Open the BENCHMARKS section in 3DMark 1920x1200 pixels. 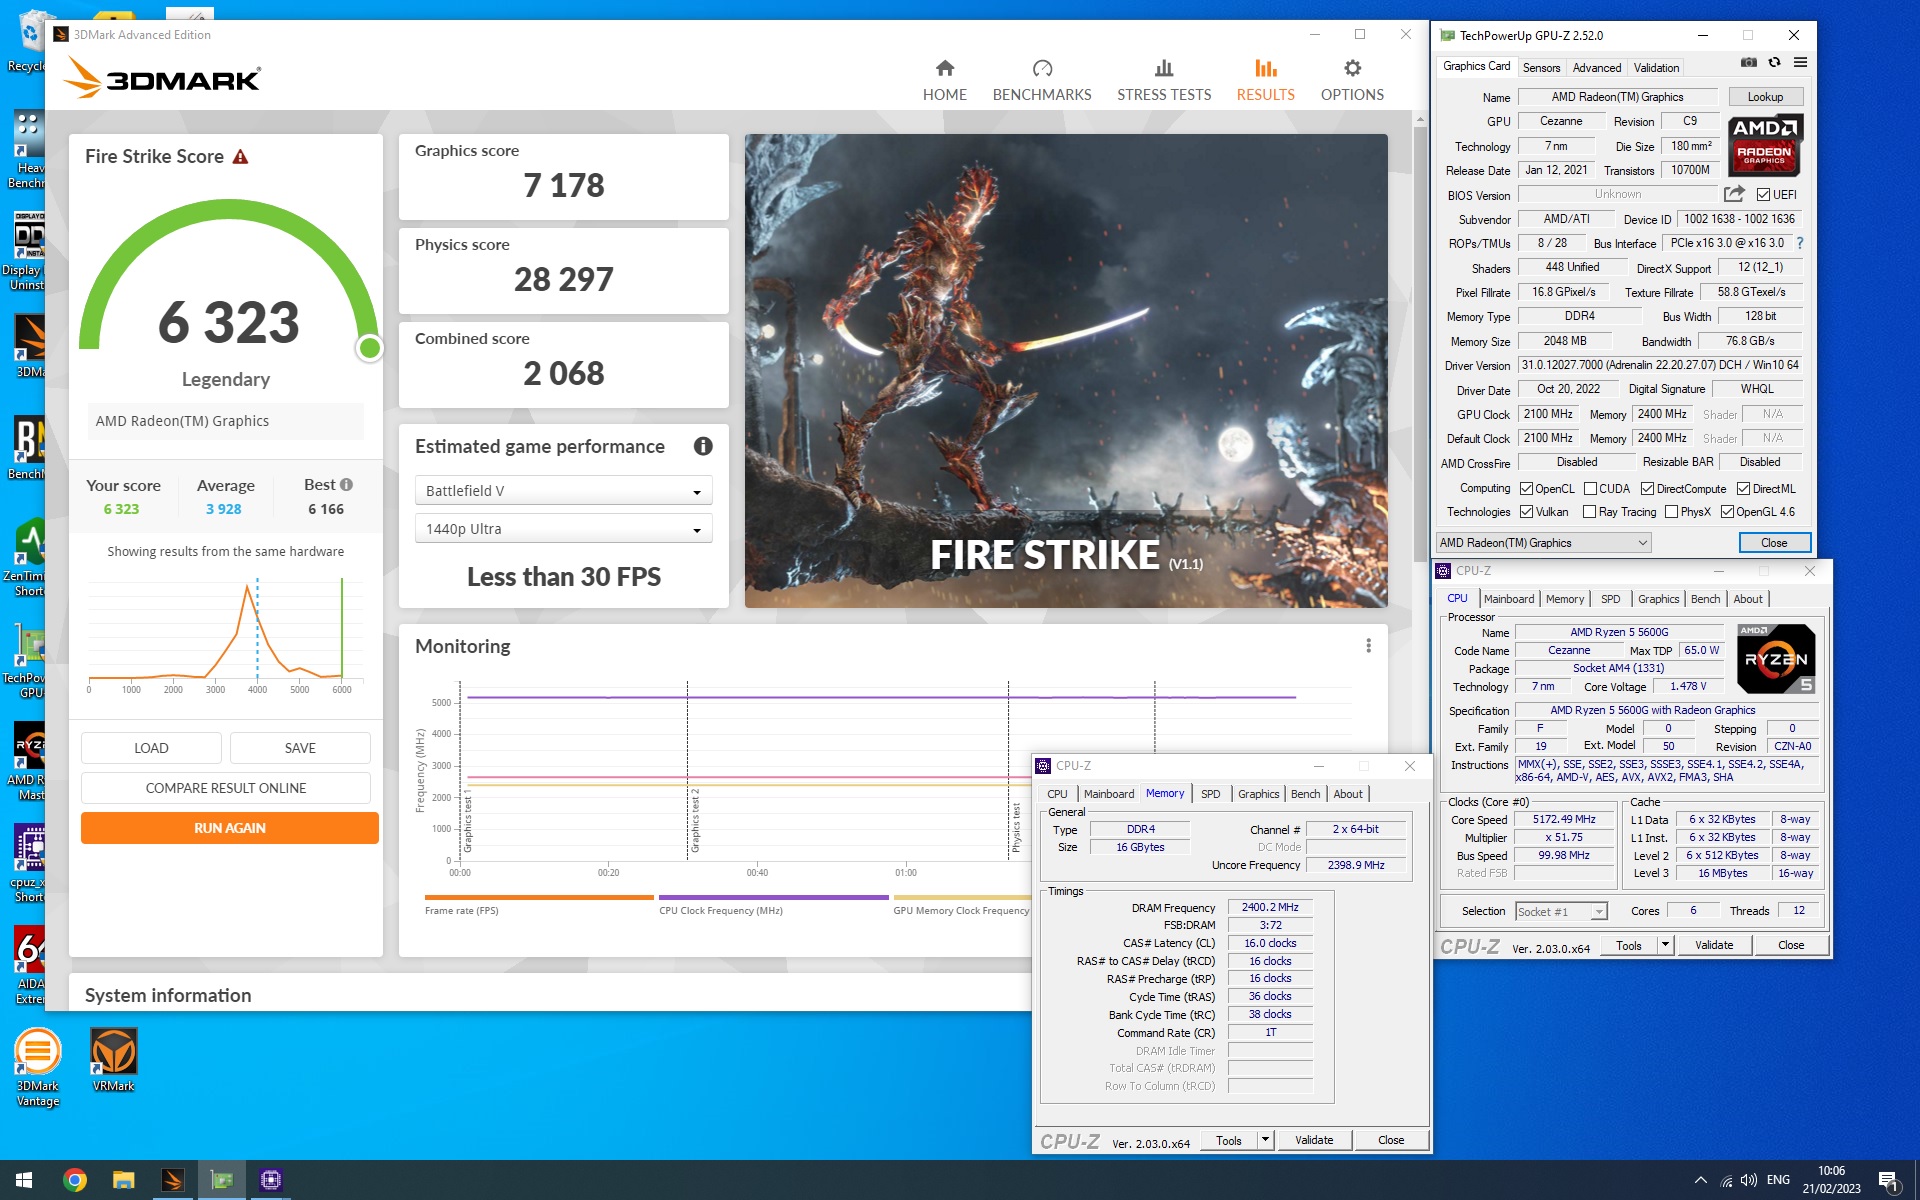click(x=1042, y=81)
